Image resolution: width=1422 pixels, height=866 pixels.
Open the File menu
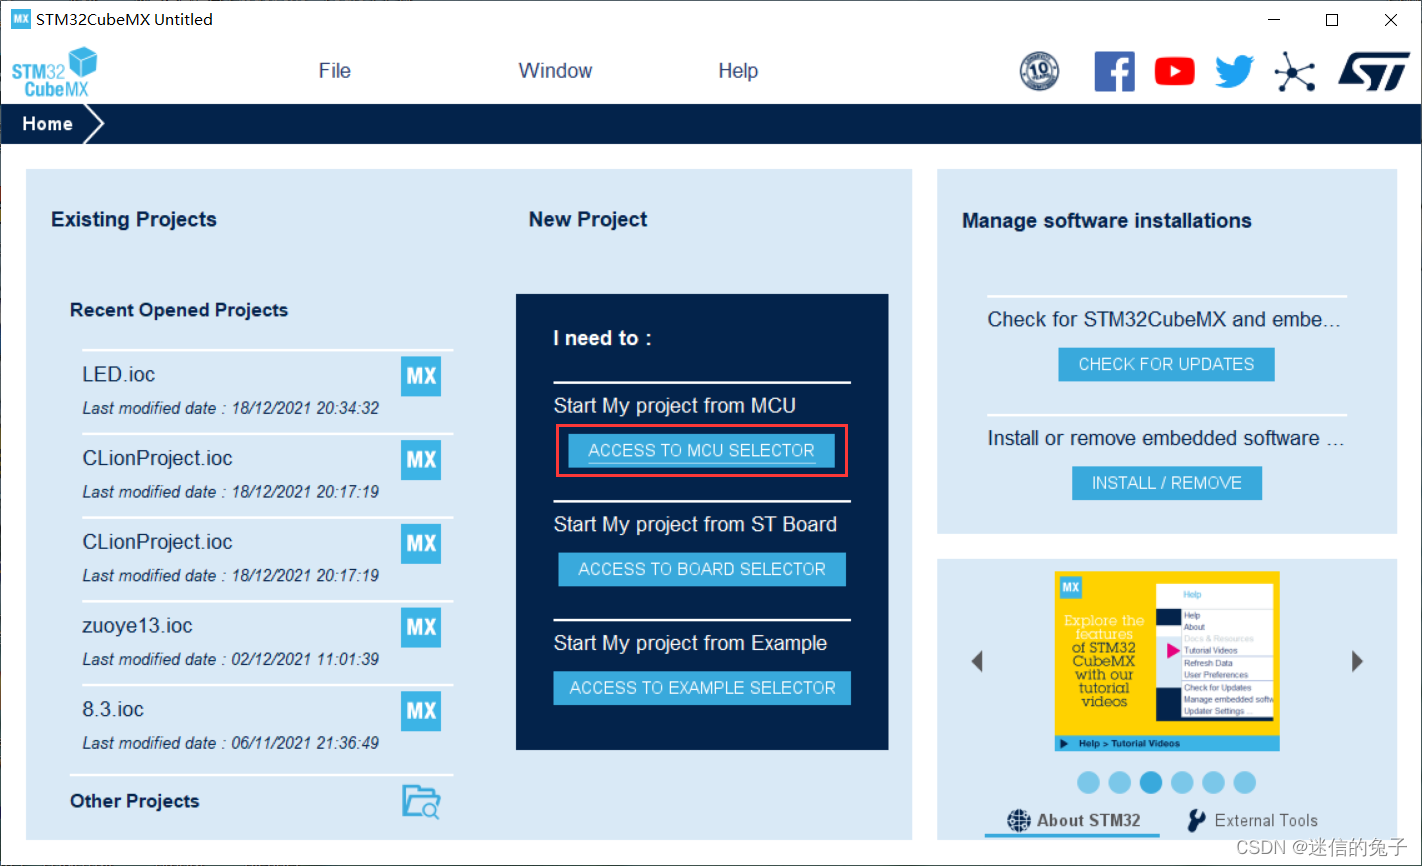point(334,71)
